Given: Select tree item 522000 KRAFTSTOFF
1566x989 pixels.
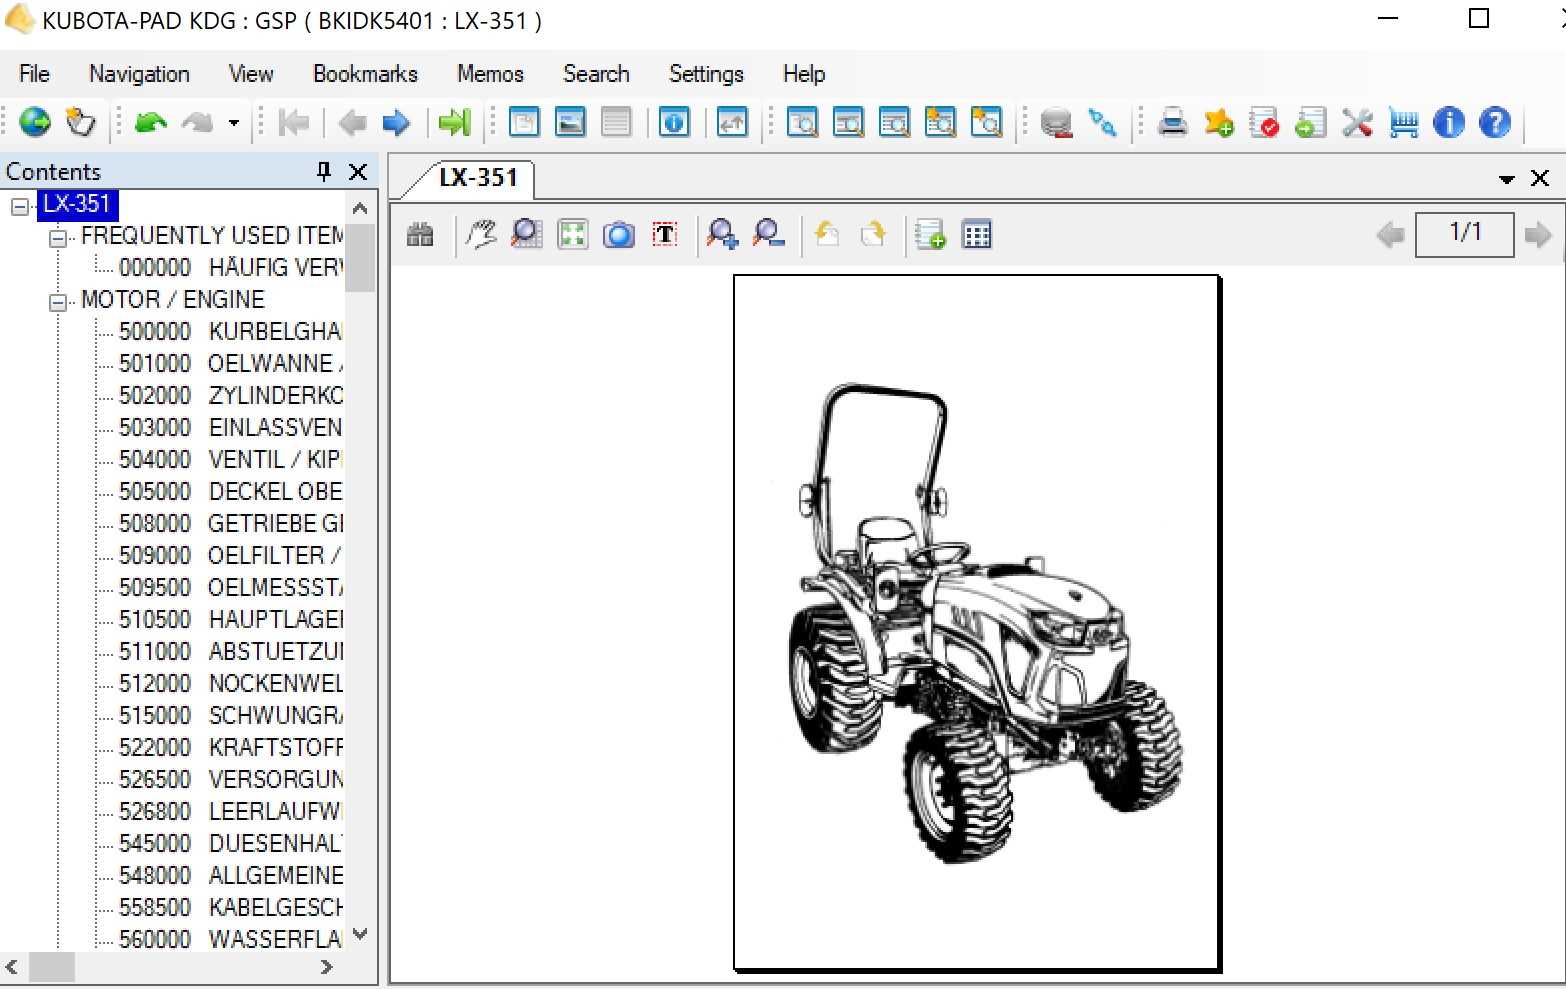Looking at the screenshot, I should coord(230,747).
